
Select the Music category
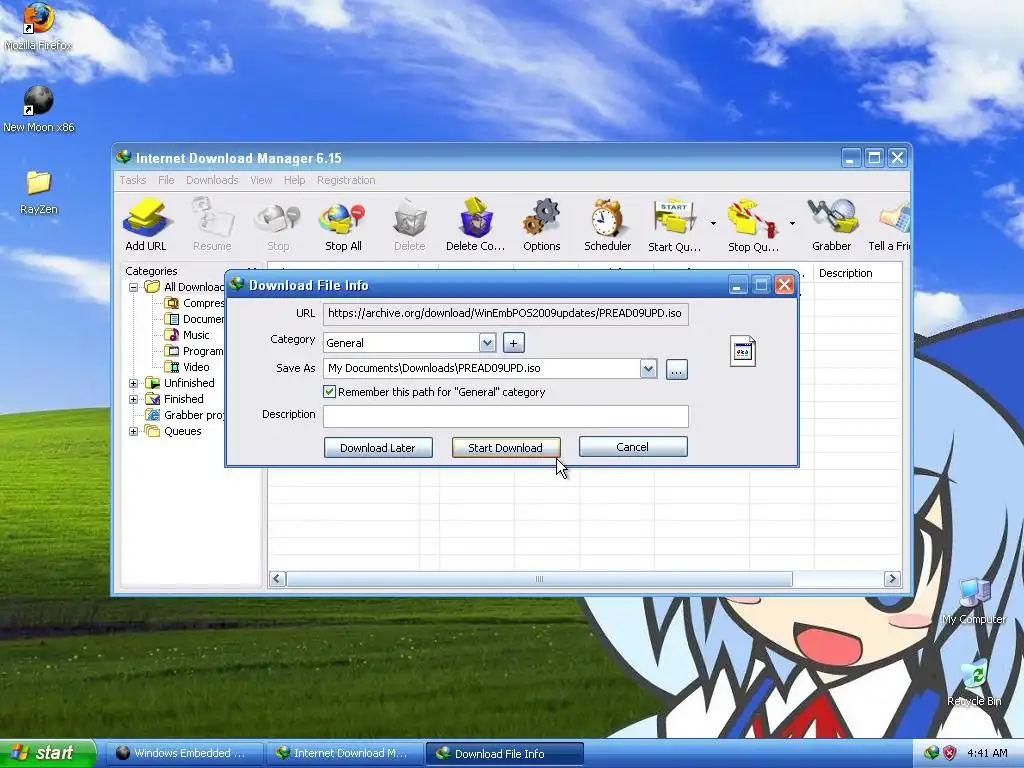187,335
